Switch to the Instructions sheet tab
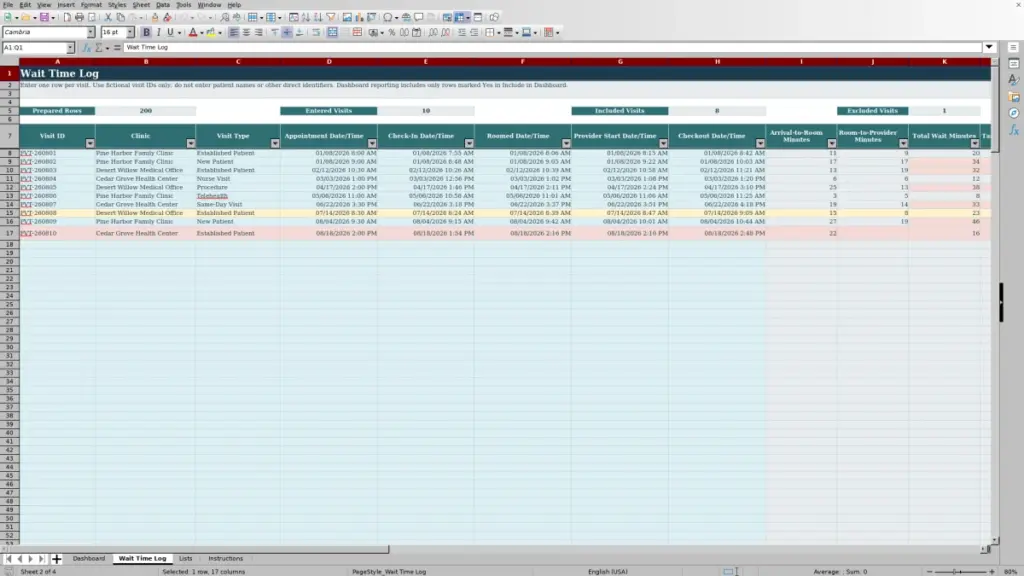This screenshot has width=1024, height=576. coord(225,558)
